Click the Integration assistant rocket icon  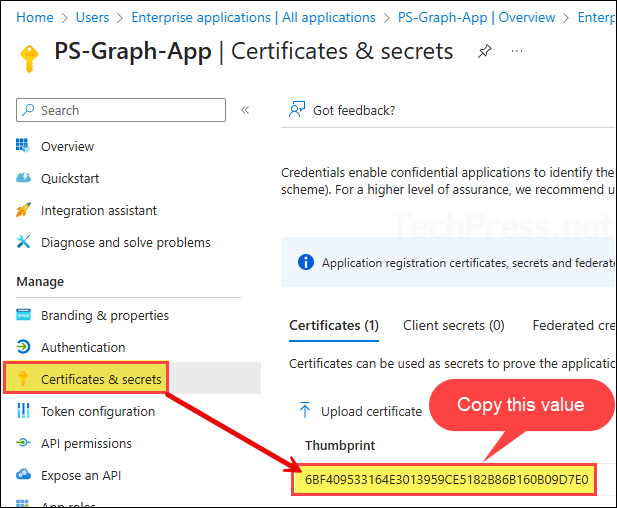pos(24,210)
